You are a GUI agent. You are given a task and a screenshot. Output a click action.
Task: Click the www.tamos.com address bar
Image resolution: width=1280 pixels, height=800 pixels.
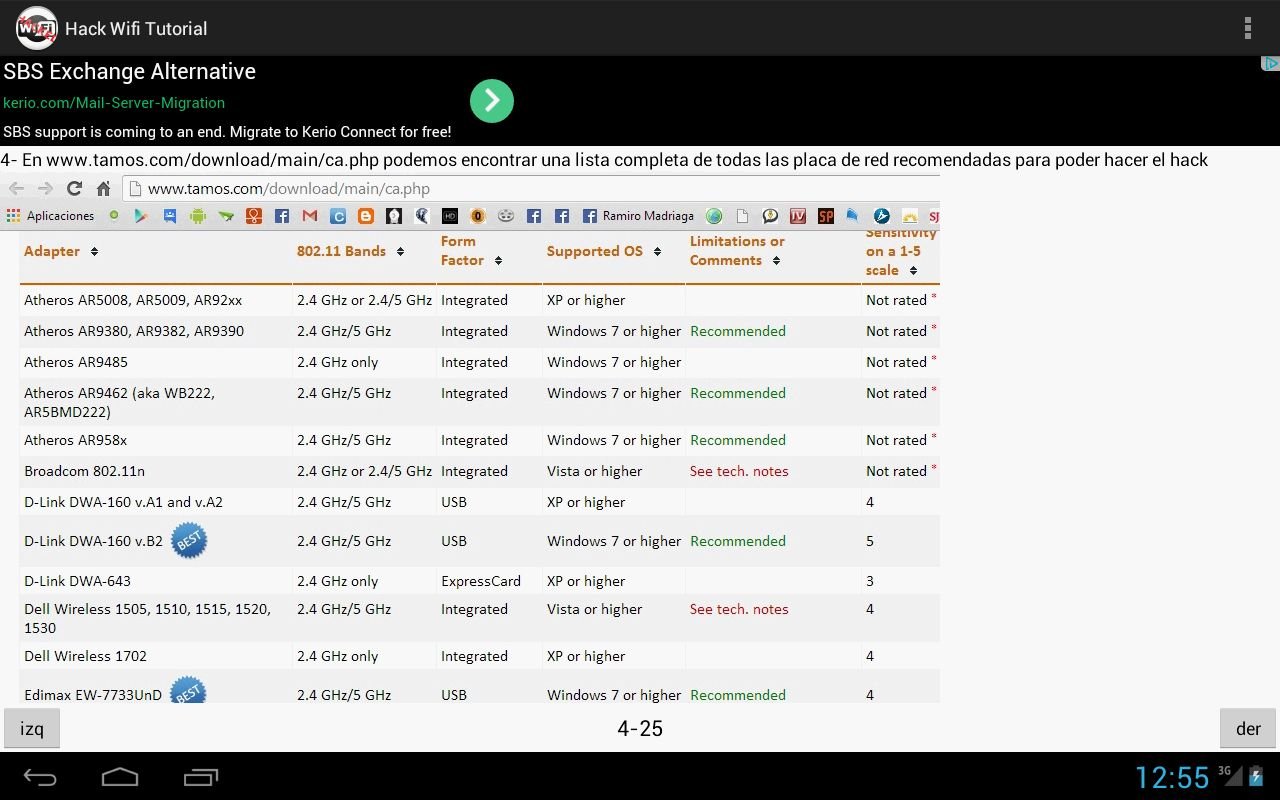click(x=530, y=188)
